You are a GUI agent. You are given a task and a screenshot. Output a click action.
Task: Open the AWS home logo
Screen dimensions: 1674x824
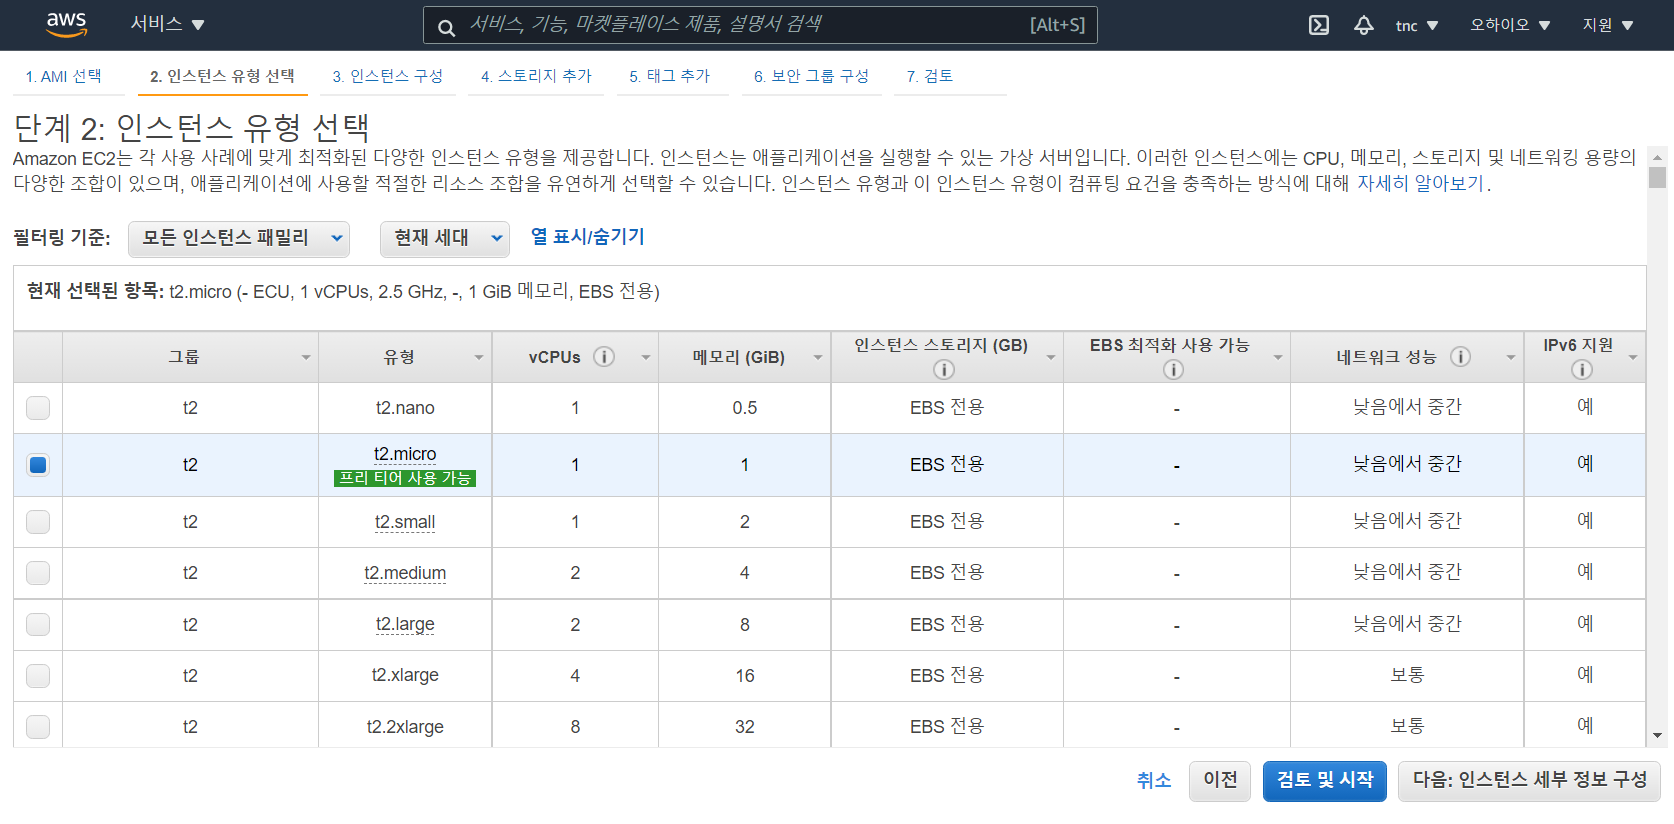66,24
